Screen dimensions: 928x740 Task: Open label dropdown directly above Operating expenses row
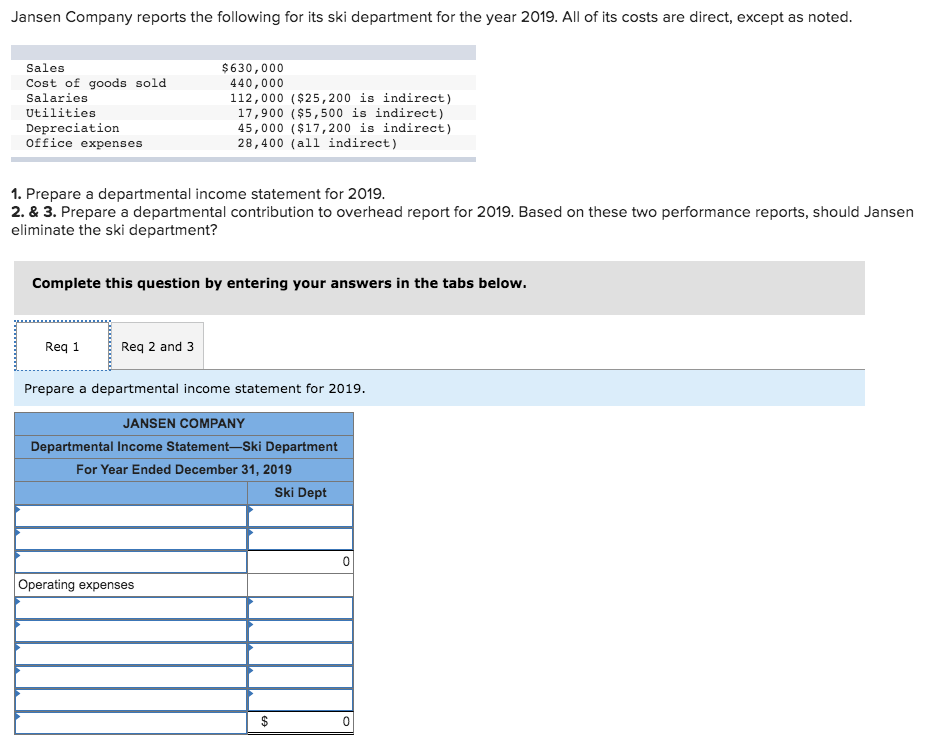point(131,562)
